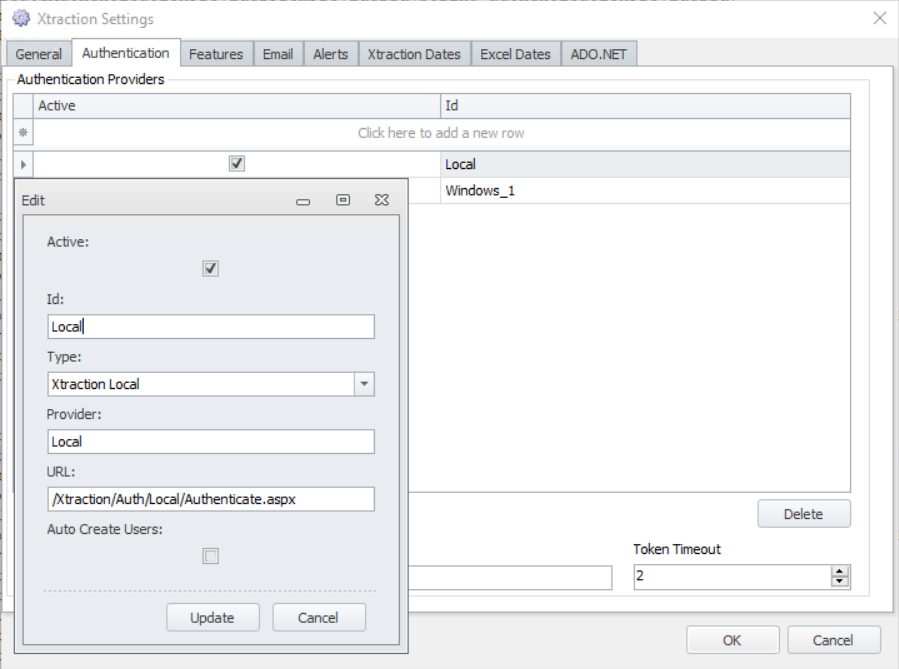
Task: Click here to add a new row
Action: [x=441, y=133]
